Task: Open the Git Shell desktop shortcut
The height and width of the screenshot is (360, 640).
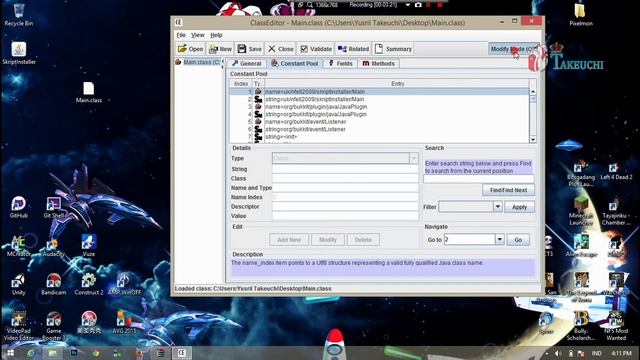Action: (53, 207)
